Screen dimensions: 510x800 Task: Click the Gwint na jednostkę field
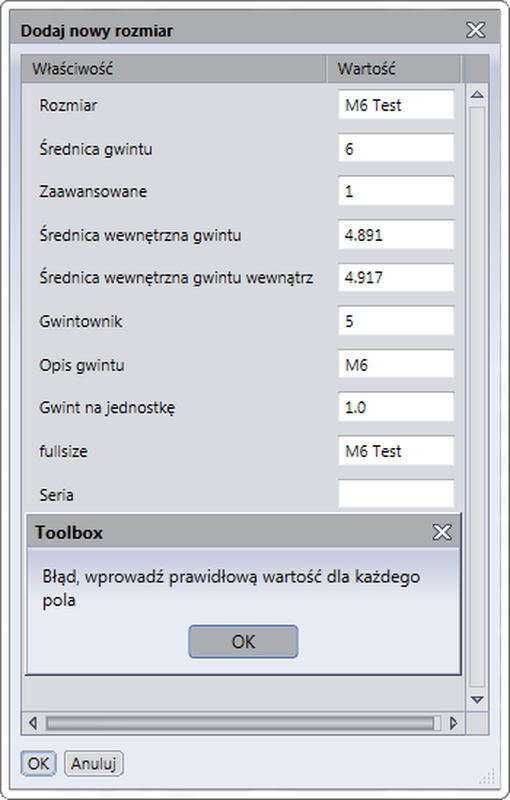pyautogui.click(x=396, y=407)
